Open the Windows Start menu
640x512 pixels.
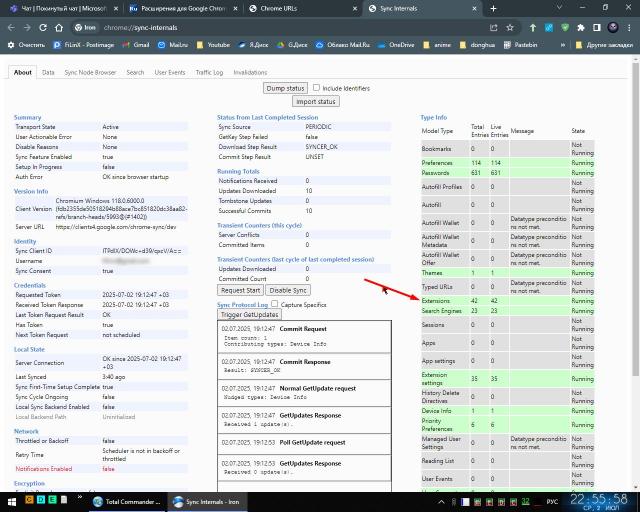pyautogui.click(x=12, y=502)
